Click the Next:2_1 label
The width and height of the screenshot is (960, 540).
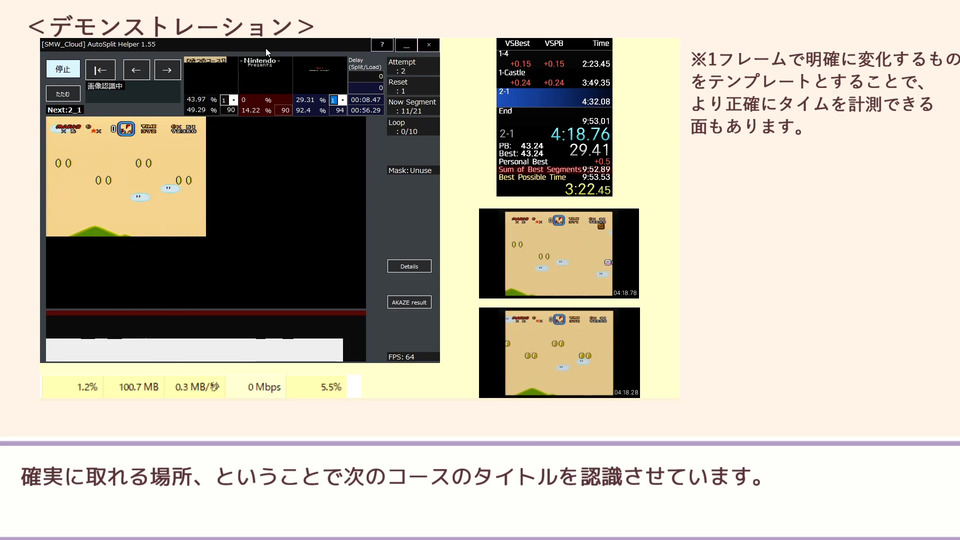coord(65,110)
